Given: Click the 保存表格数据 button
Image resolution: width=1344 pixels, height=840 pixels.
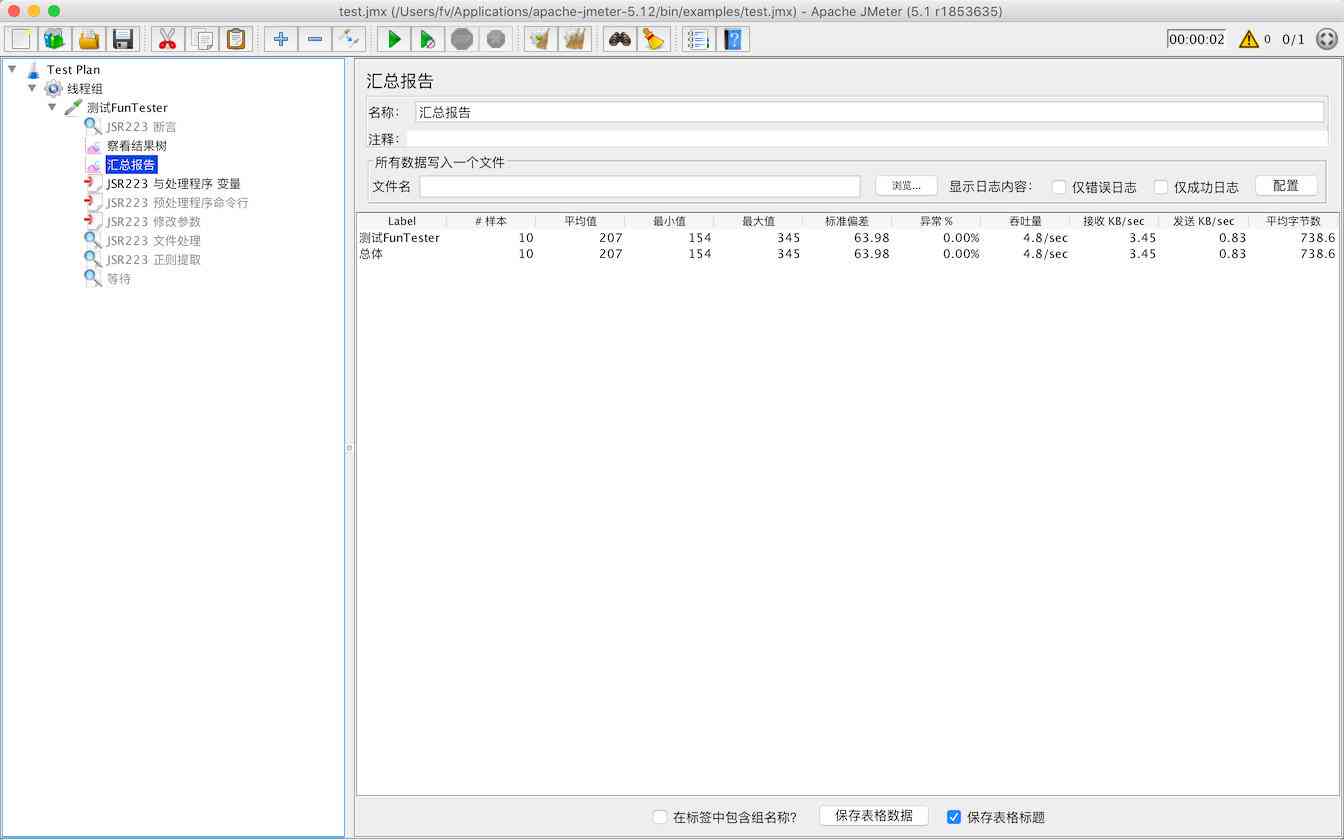Looking at the screenshot, I should coord(874,816).
